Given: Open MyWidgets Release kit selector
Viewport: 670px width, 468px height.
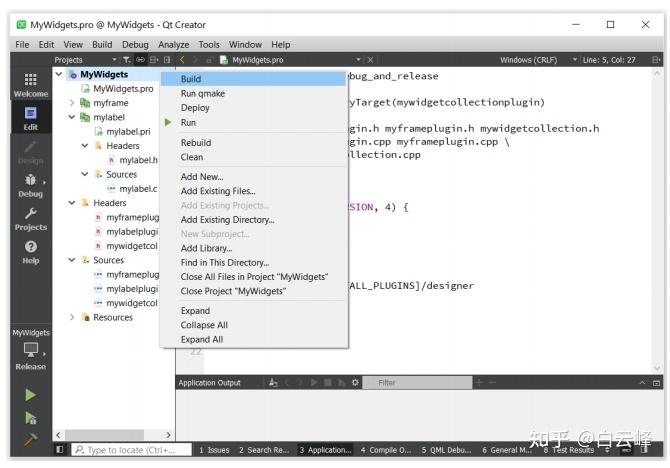Looking at the screenshot, I should coord(30,349).
